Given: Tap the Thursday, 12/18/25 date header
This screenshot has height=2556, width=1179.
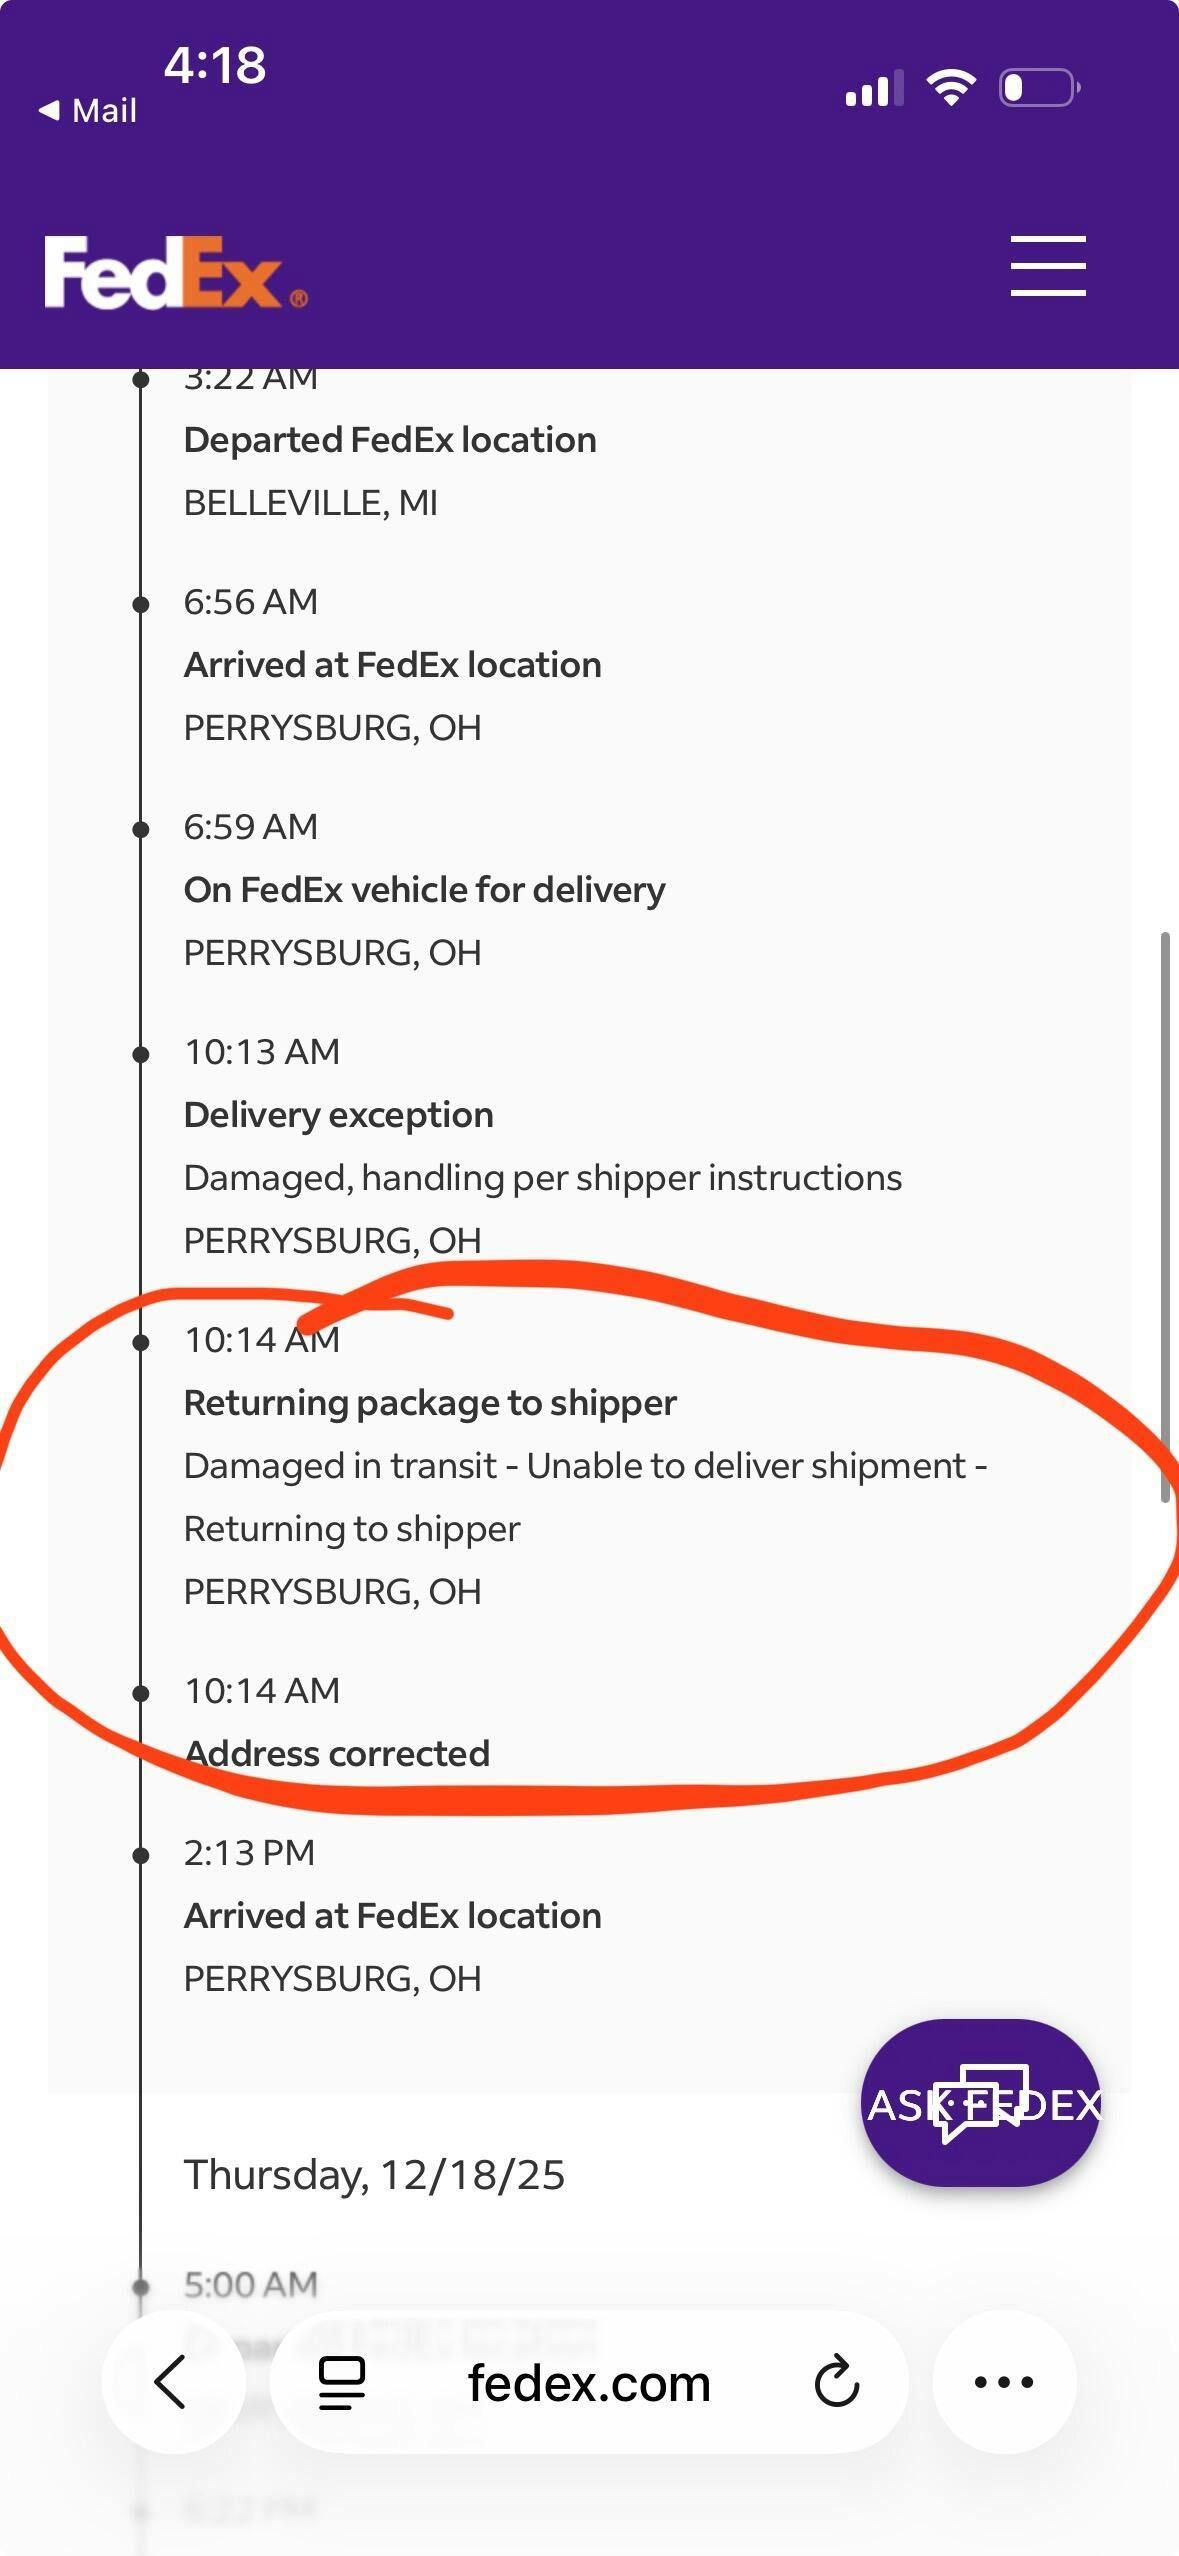Looking at the screenshot, I should pos(374,2175).
